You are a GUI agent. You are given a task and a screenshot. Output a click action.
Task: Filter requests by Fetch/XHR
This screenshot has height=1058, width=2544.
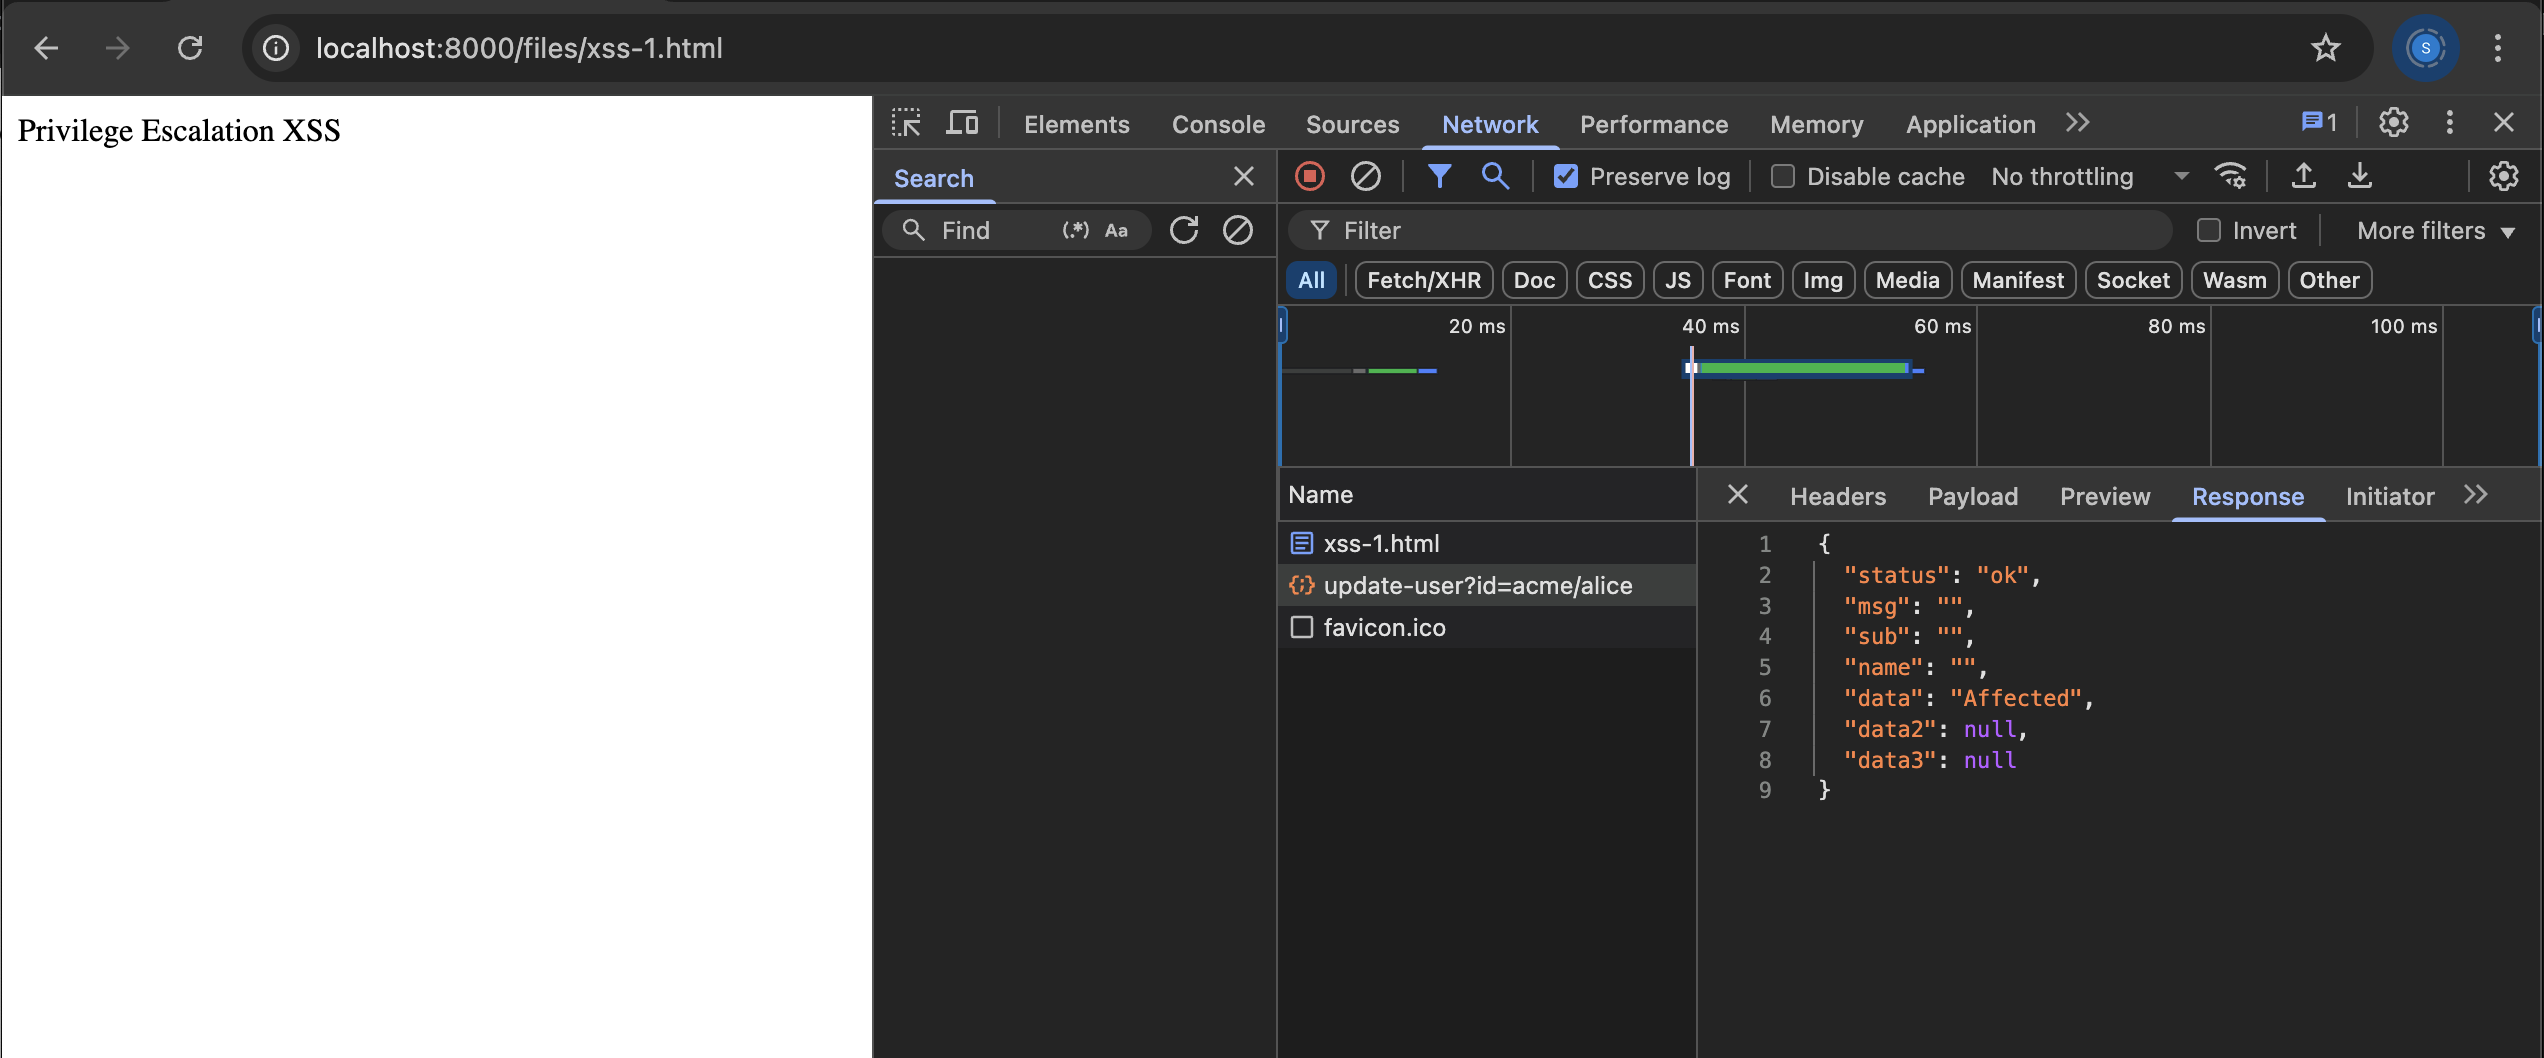click(x=1423, y=280)
